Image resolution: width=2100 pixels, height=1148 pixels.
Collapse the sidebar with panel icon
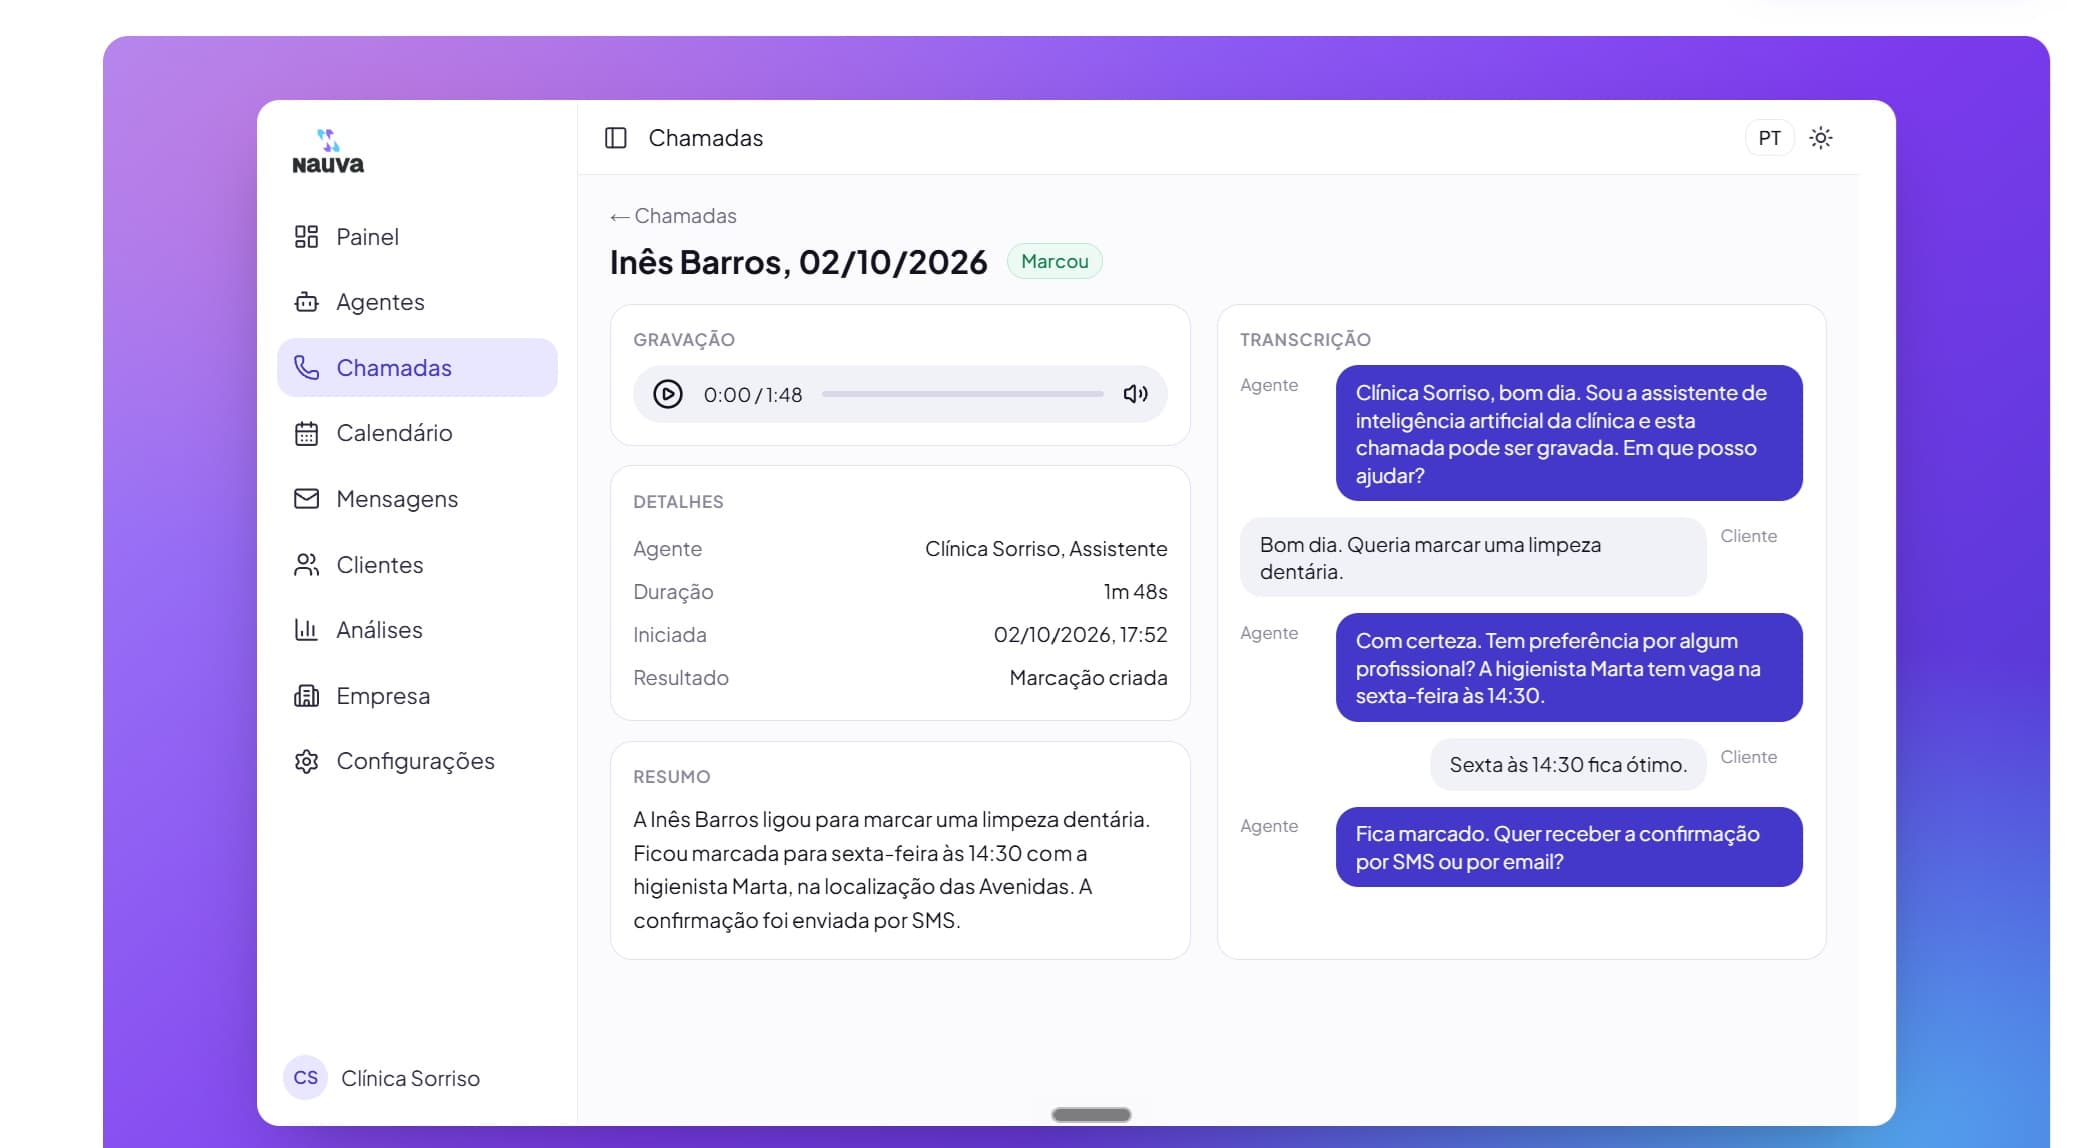click(616, 138)
